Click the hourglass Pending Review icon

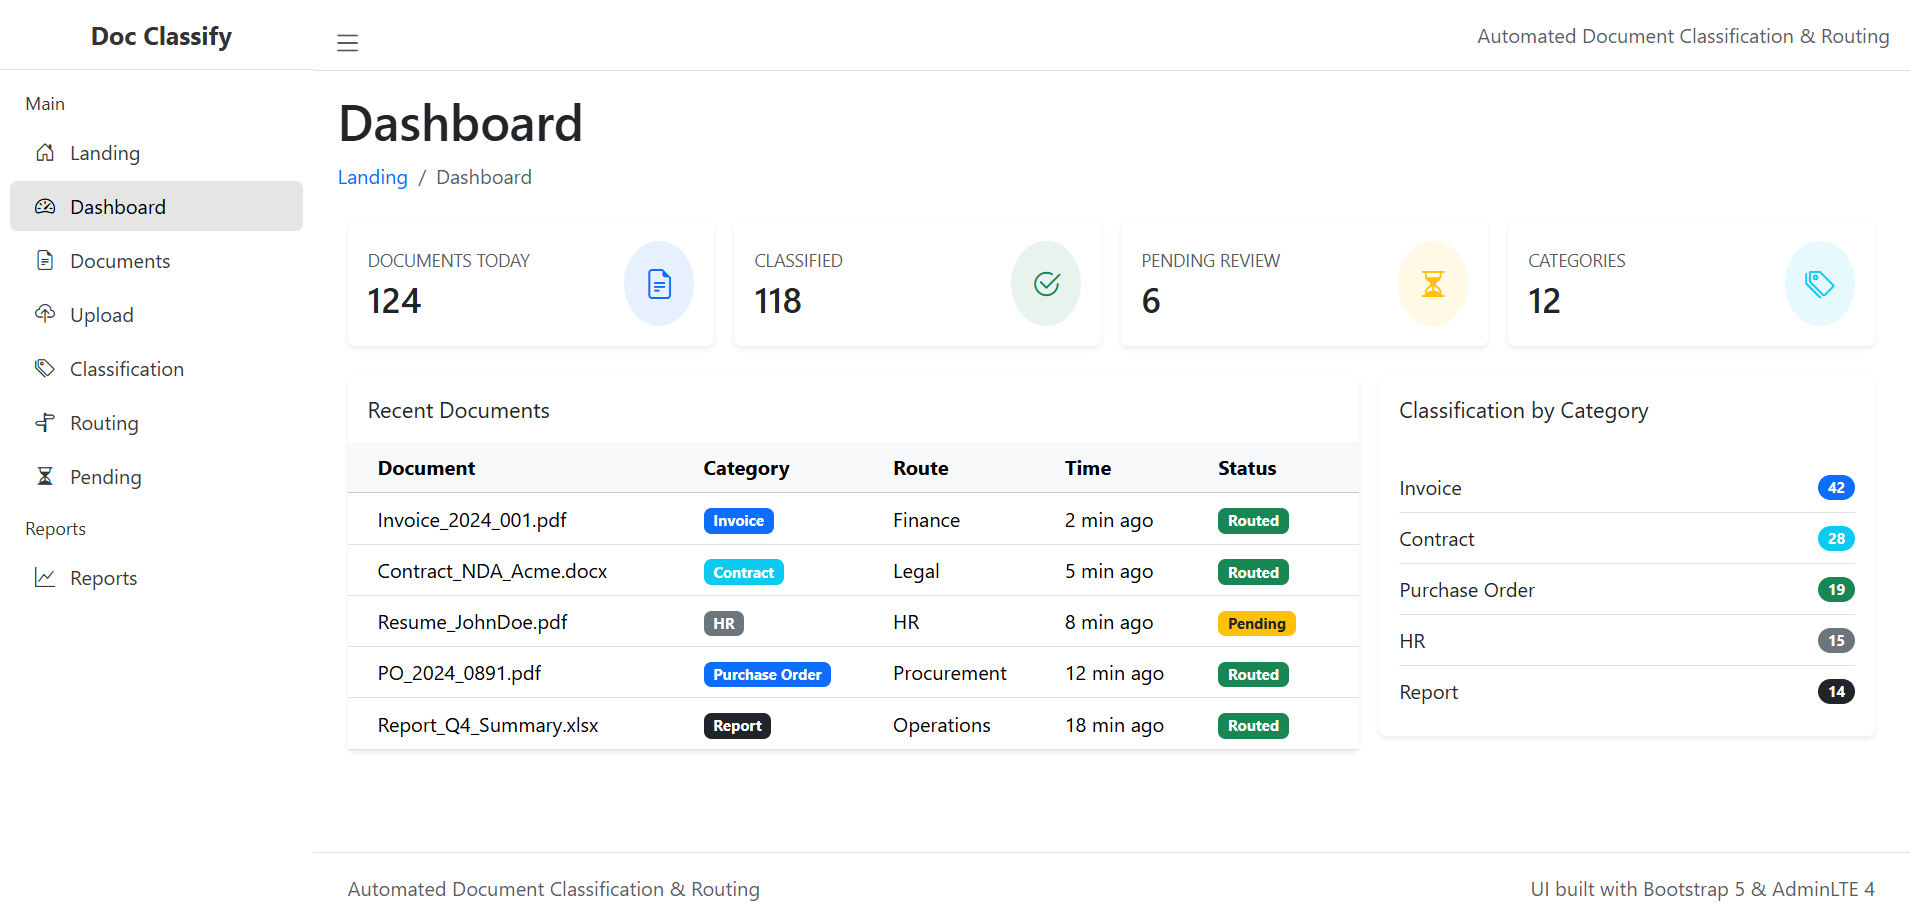tap(1432, 284)
